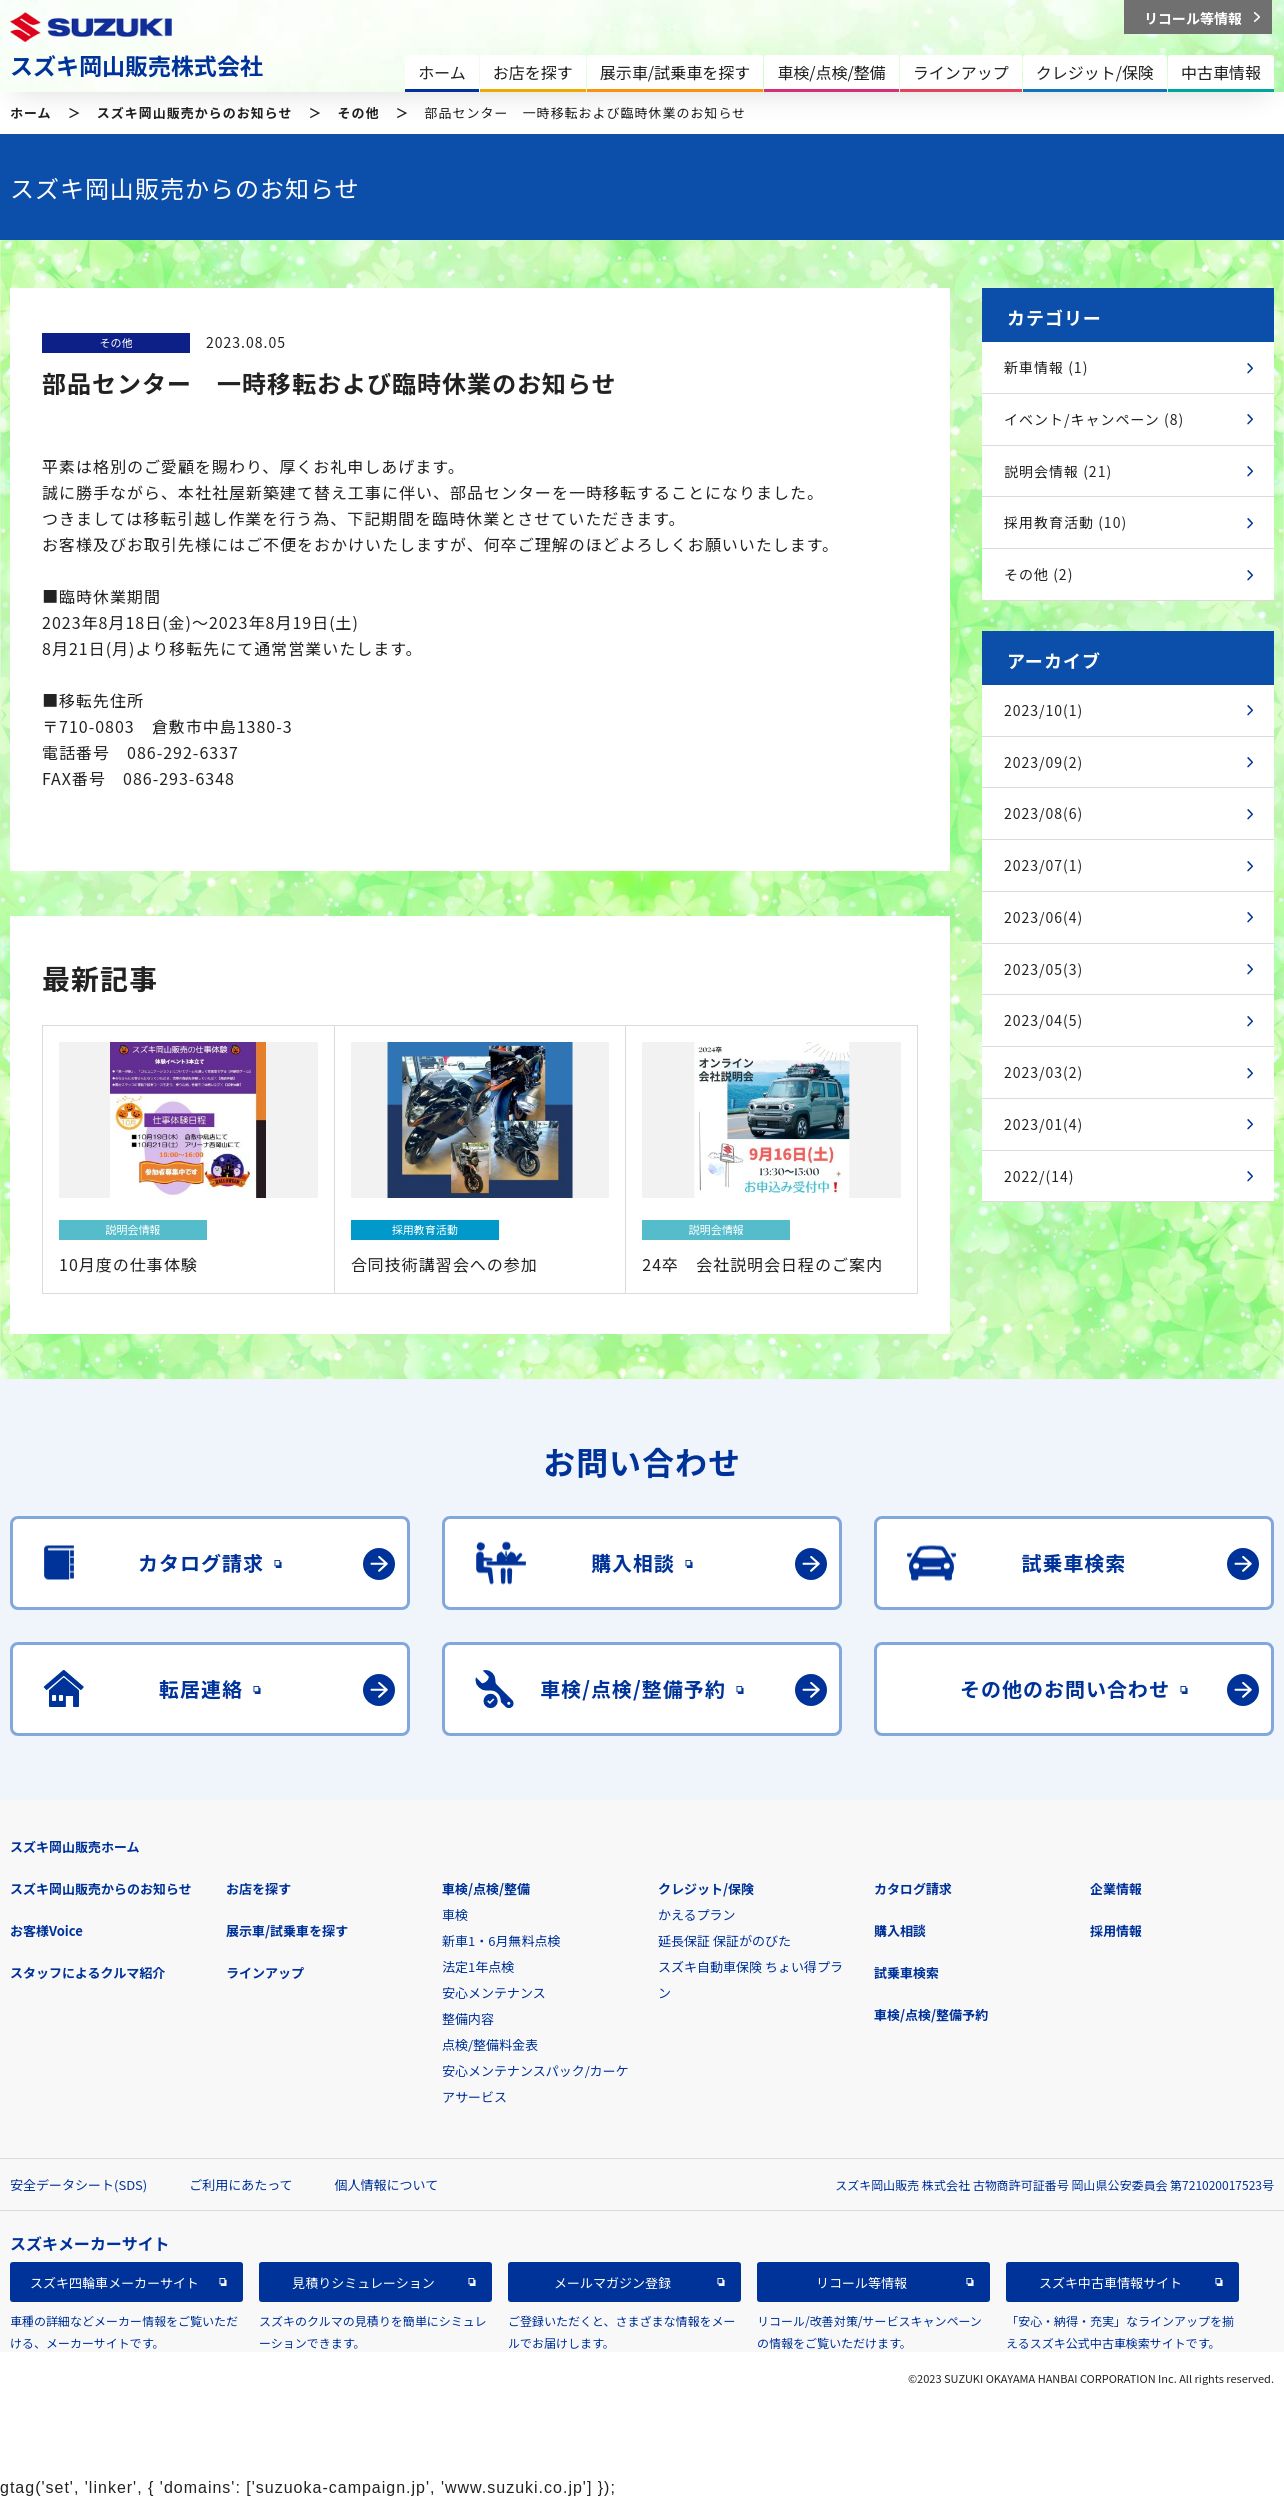The width and height of the screenshot is (1284, 2501).
Task: Click the house icon beside 転居連絡
Action: [63, 1689]
